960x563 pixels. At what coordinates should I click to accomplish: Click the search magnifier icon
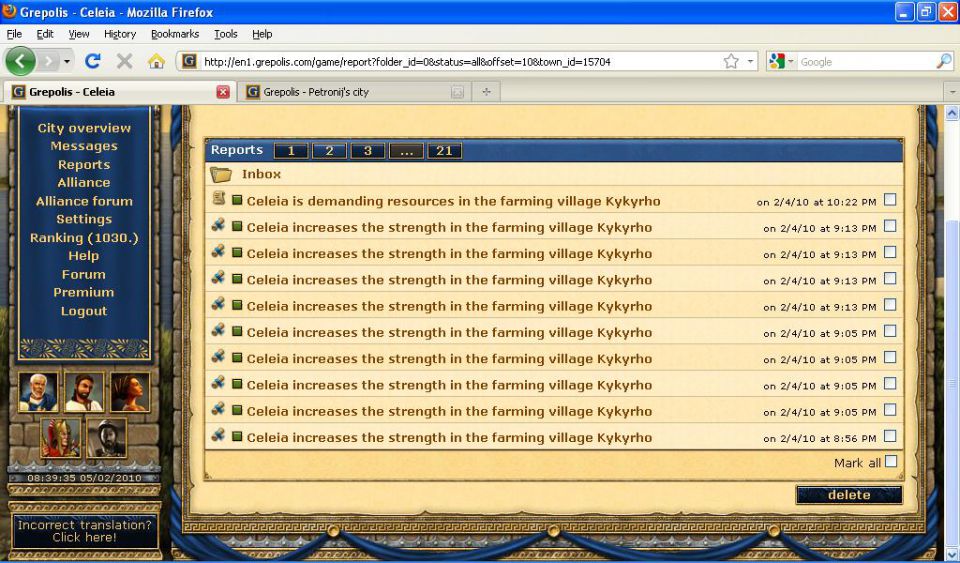pos(944,61)
